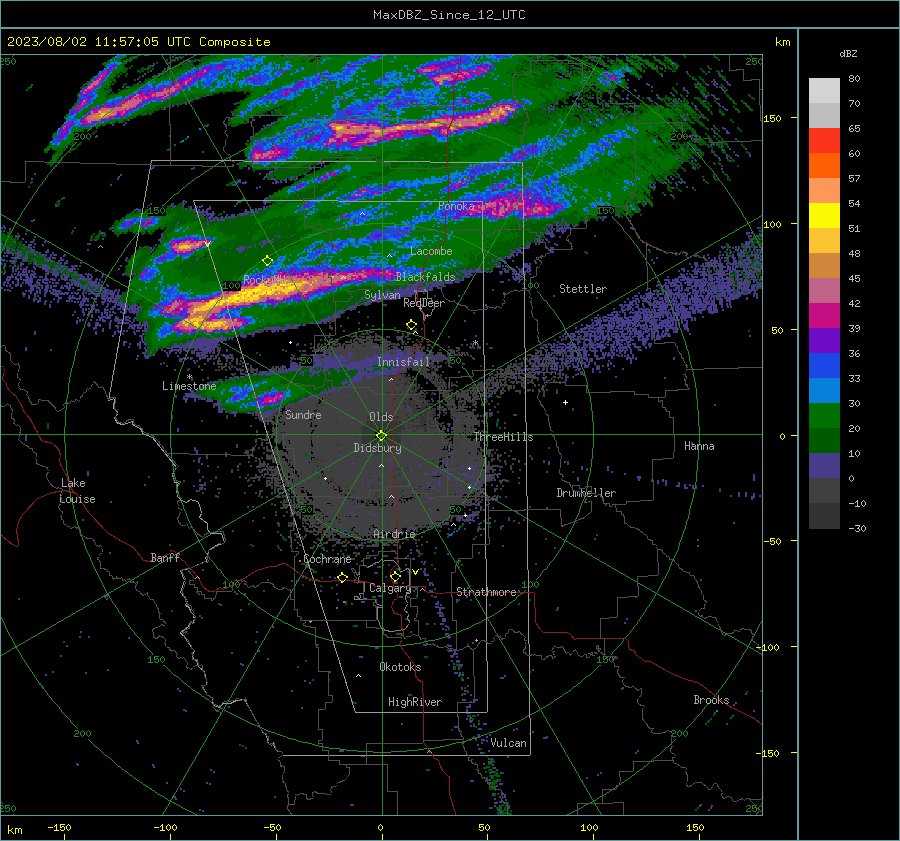
Task: Select the slate purple 10-0 dBZ swatch
Action: (x=824, y=465)
